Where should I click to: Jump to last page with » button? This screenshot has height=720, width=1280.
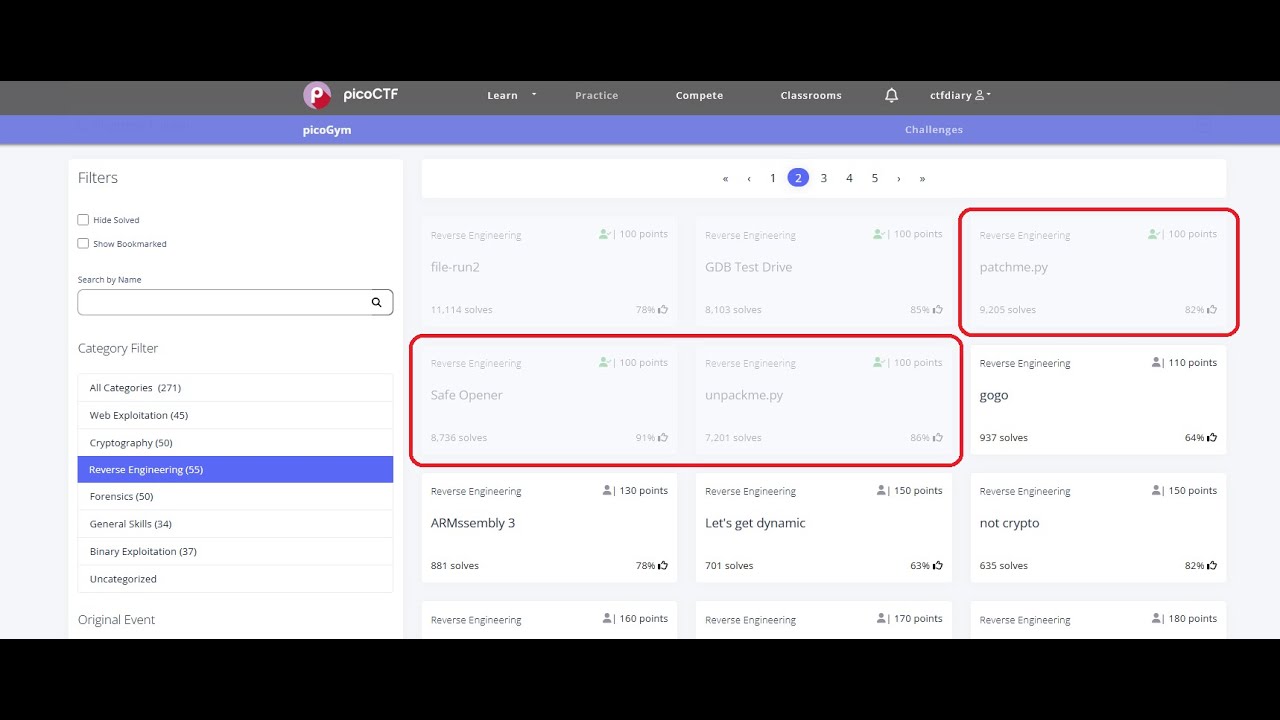[922, 178]
